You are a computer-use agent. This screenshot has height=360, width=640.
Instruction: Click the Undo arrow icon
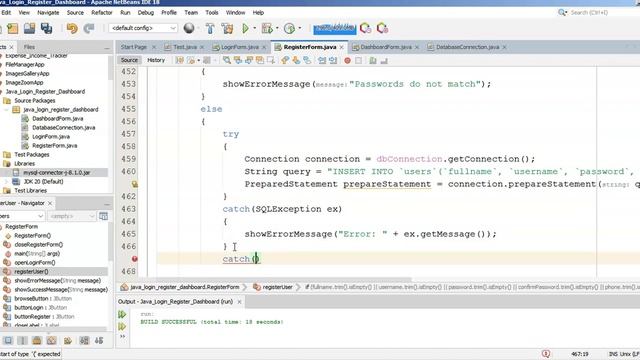(72, 28)
